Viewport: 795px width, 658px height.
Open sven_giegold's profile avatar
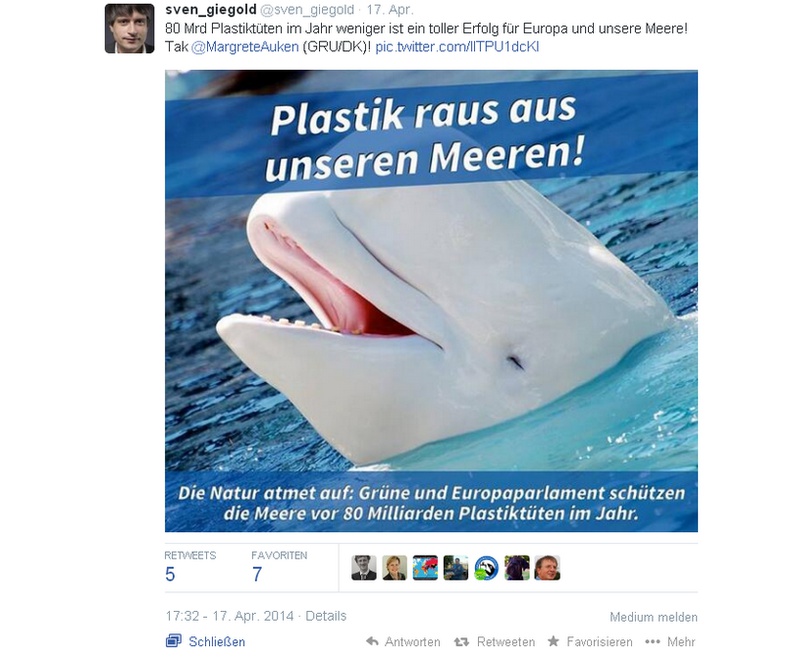tap(129, 28)
